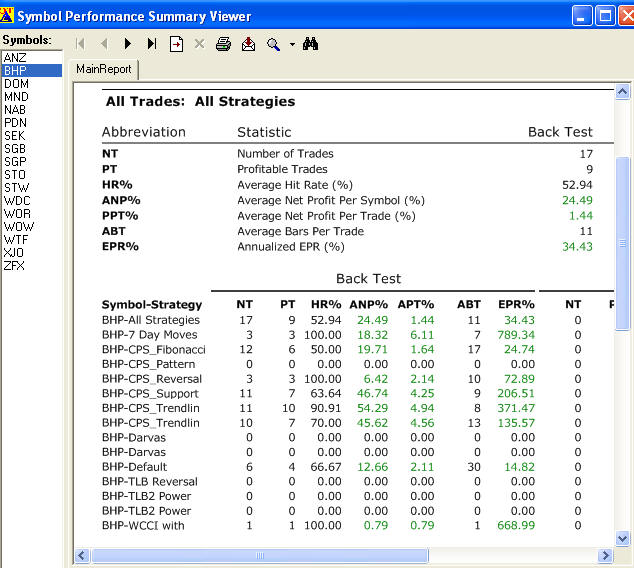Click the 668.99 EPR% value
This screenshot has width=634, height=568.
(x=516, y=526)
